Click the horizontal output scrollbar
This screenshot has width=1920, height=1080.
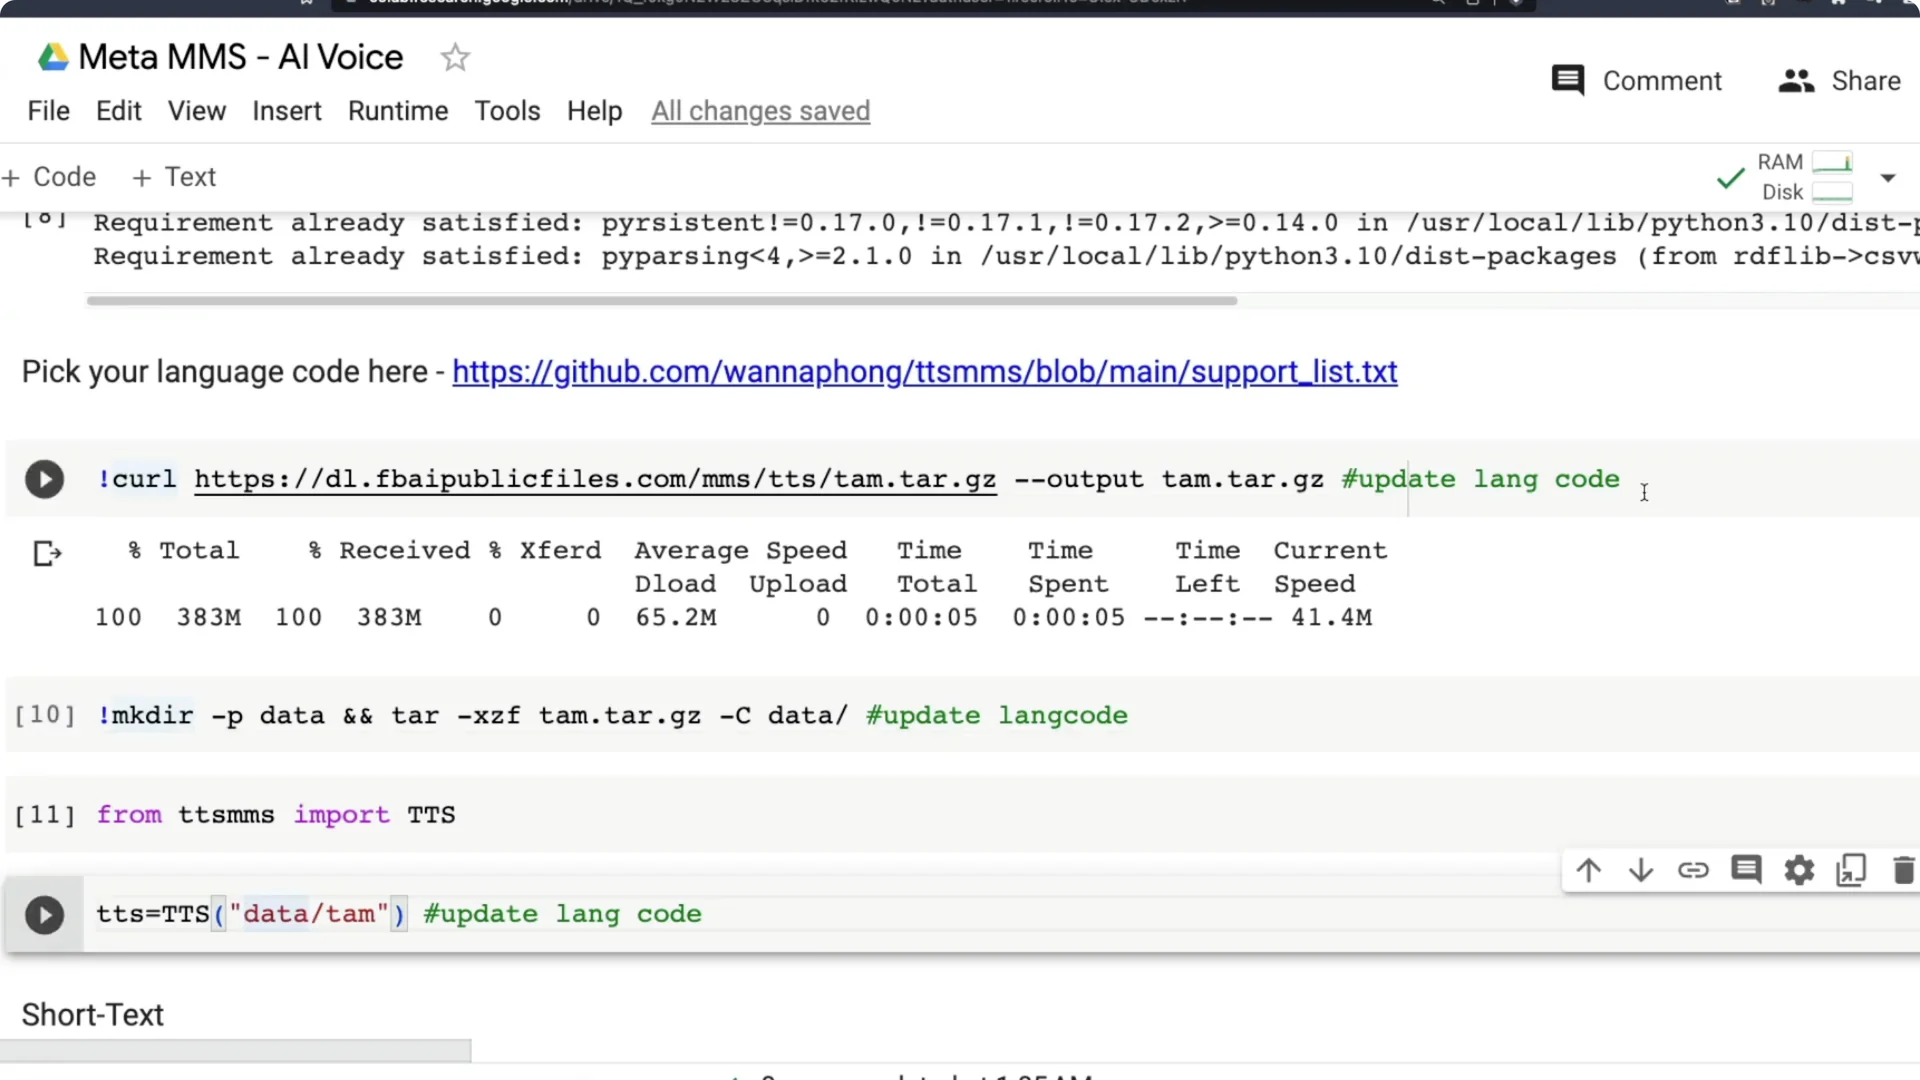(x=660, y=300)
